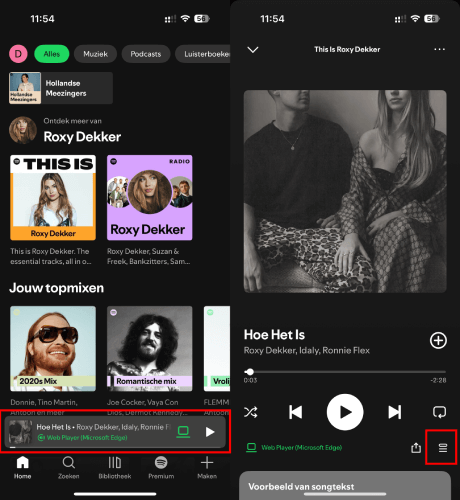
Task: Go to the Home tab
Action: 23,467
